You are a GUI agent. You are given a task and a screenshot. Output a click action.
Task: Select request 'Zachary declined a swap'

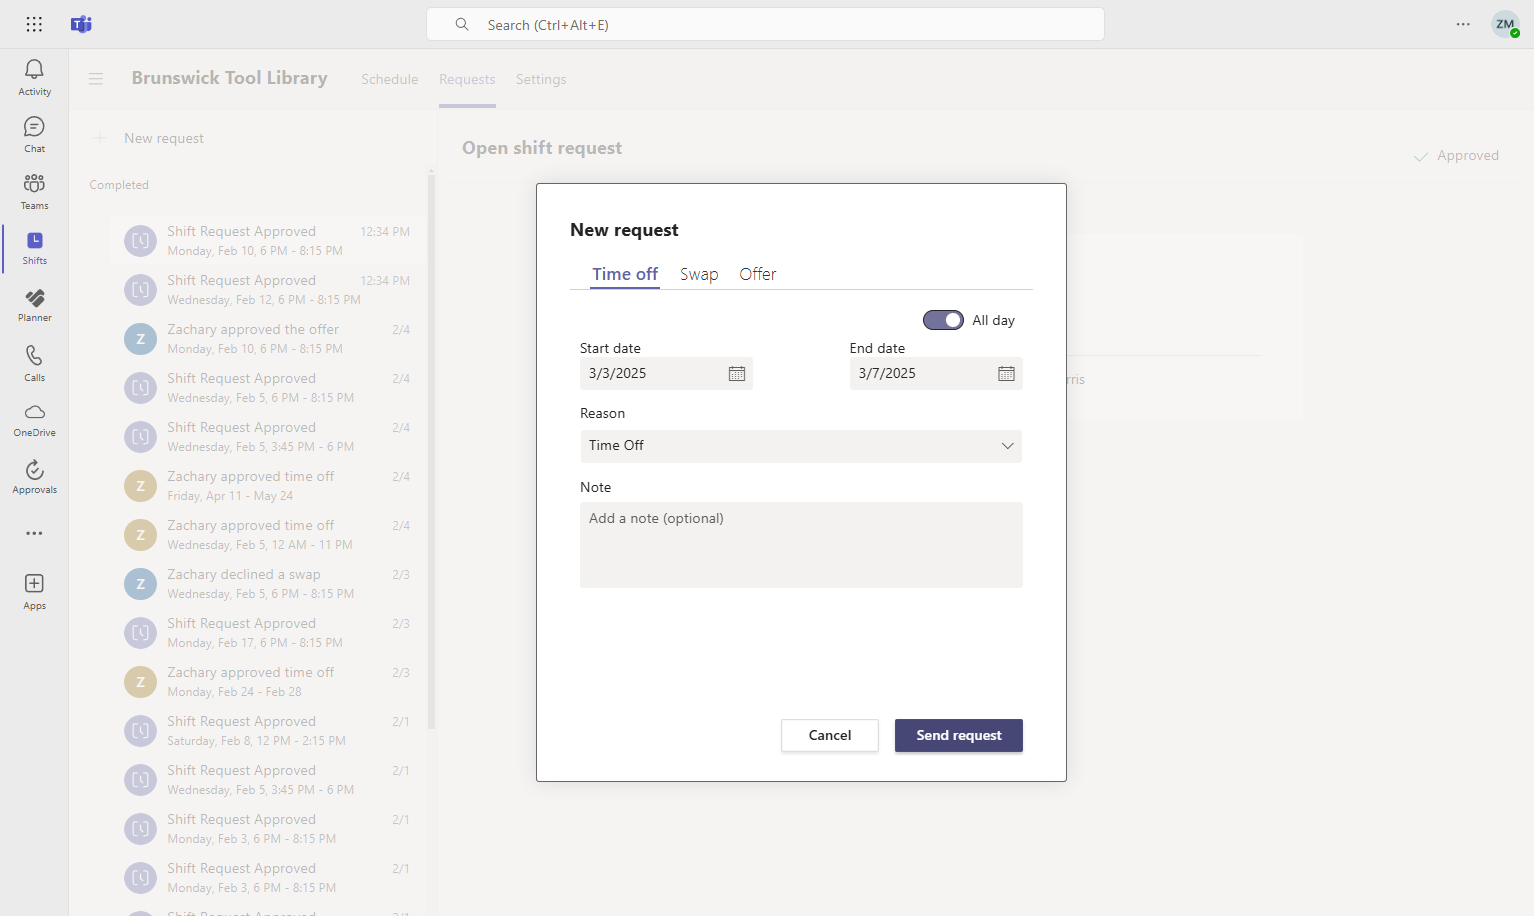point(268,584)
